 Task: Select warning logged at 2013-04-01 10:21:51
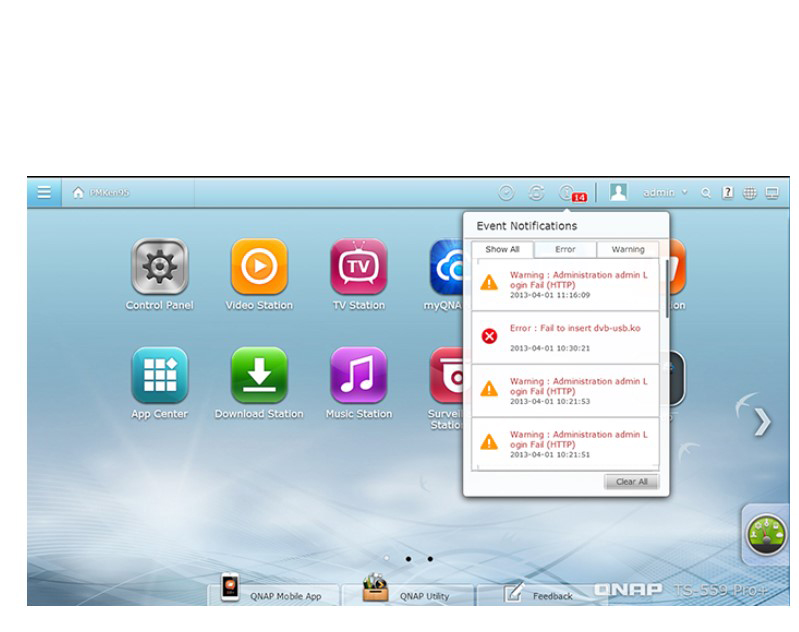point(565,443)
